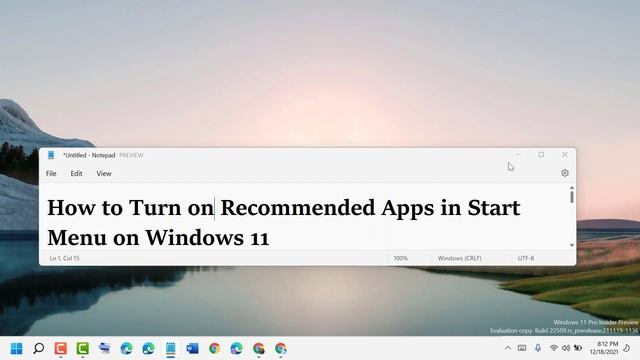Open the green Camtasia taskbar icon
The height and width of the screenshot is (360, 640).
(83, 349)
